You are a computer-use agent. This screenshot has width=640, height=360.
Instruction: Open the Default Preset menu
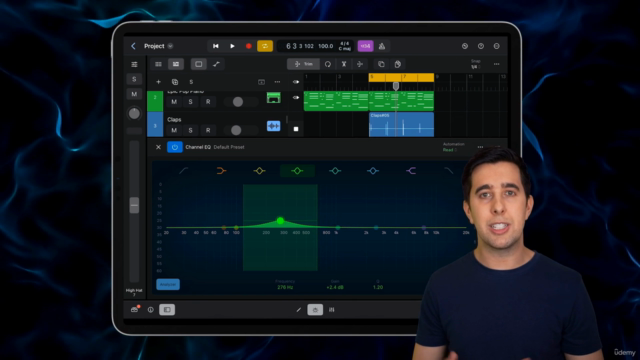tap(229, 147)
